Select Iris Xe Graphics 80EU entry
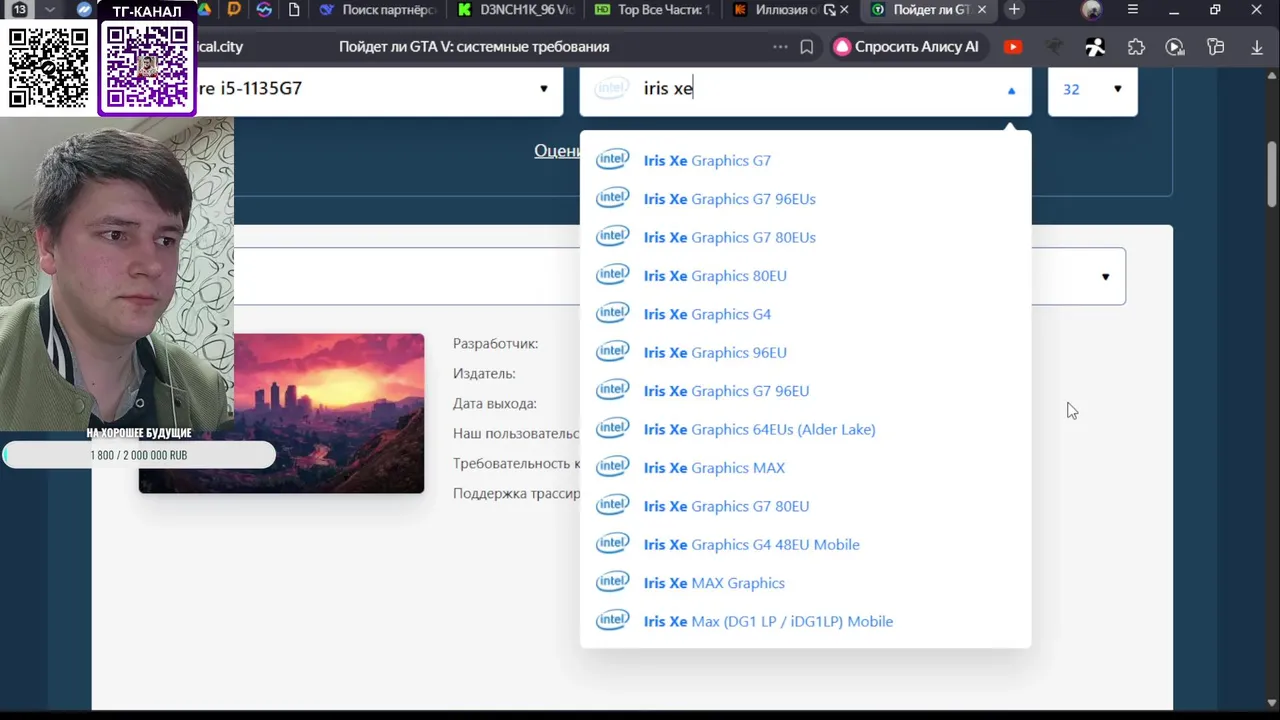Screen dimensions: 1280x720 (x=805, y=276)
